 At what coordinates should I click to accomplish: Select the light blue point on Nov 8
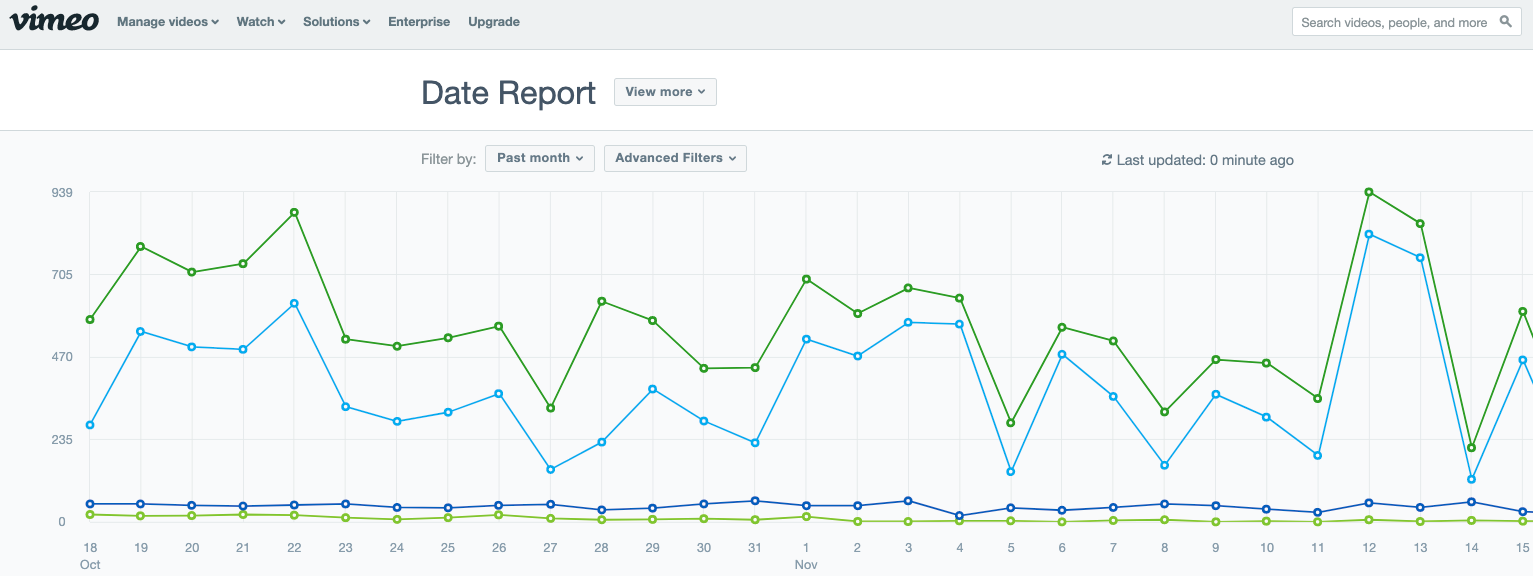click(x=1164, y=465)
